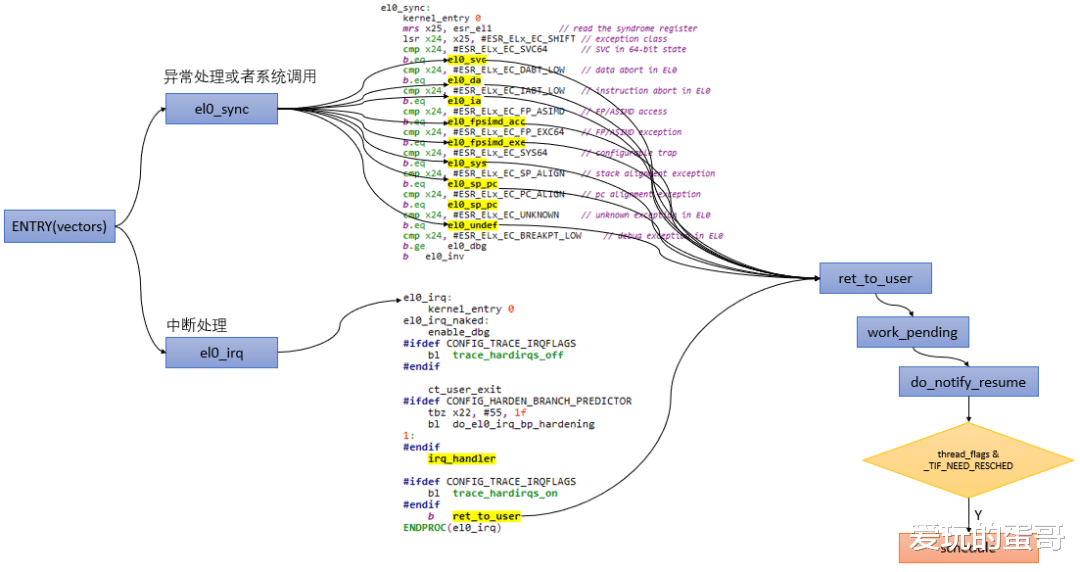Viewport: 1080px width, 572px height.
Task: Click the Y label below the diamond
Action: pos(978,515)
